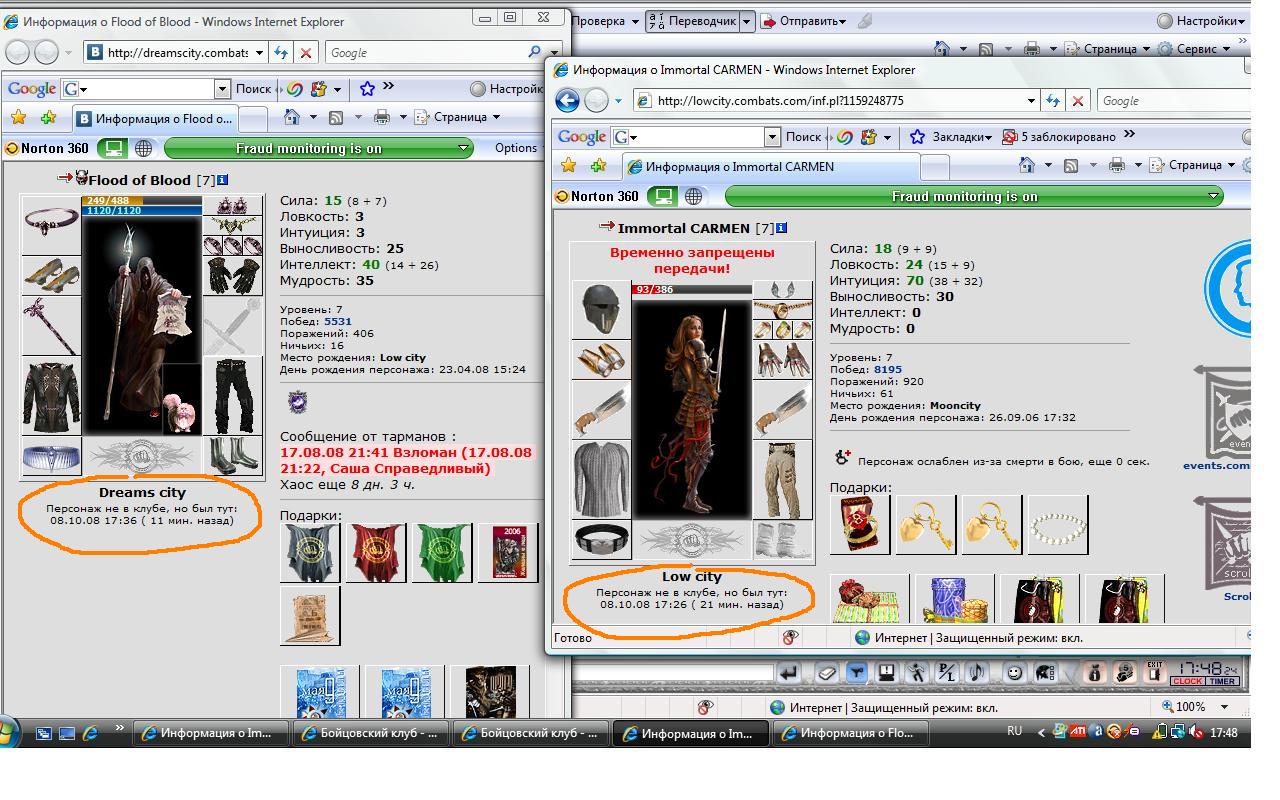Open info icon next to Immortal CARMEN [7]
This screenshot has width=1280, height=800.
781,228
